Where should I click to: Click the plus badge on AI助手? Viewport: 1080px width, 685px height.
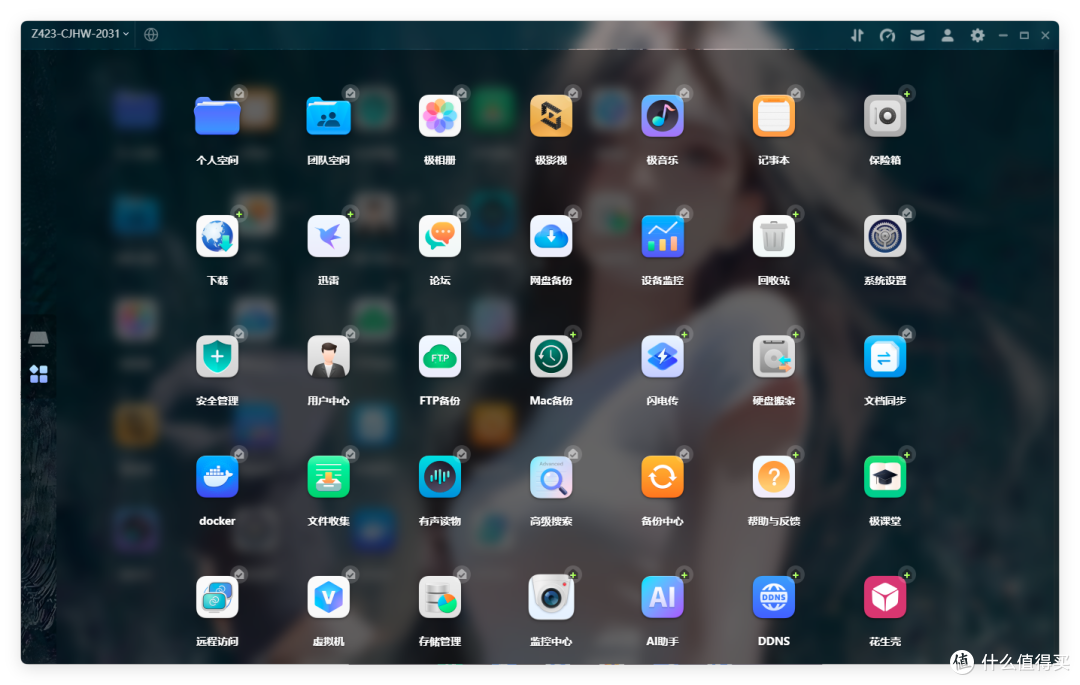[685, 575]
